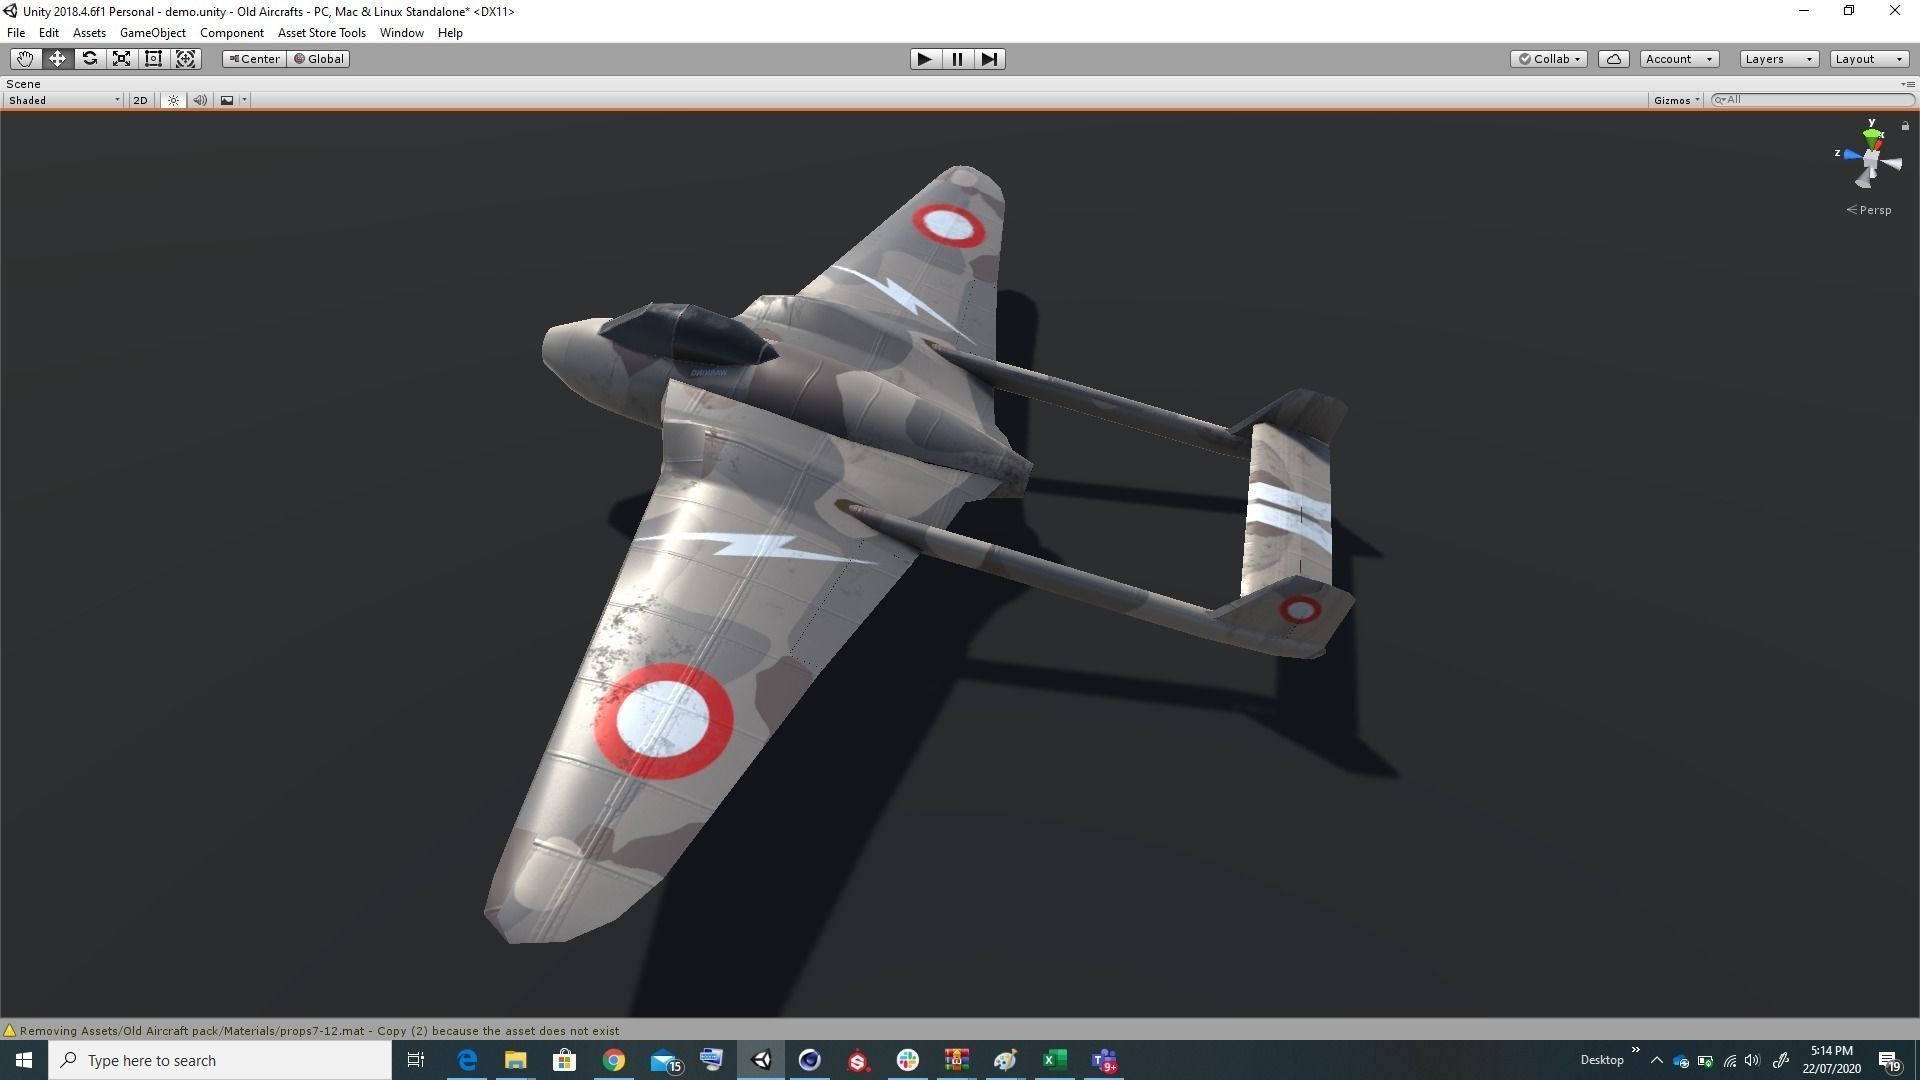This screenshot has width=1920, height=1080.
Task: Select the Rect transform tool
Action: (153, 59)
